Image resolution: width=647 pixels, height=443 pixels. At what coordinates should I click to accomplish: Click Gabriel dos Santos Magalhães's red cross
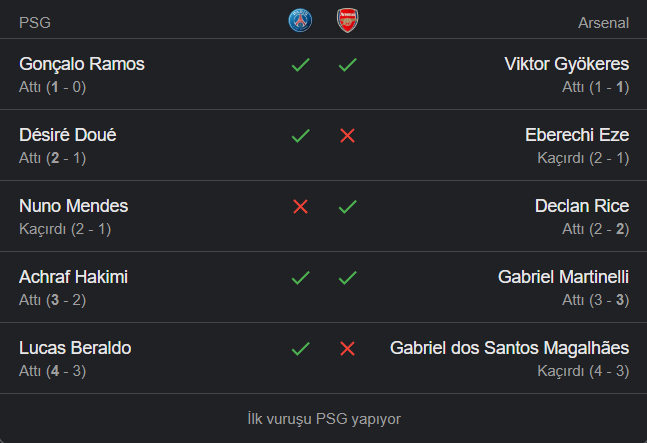pos(347,349)
